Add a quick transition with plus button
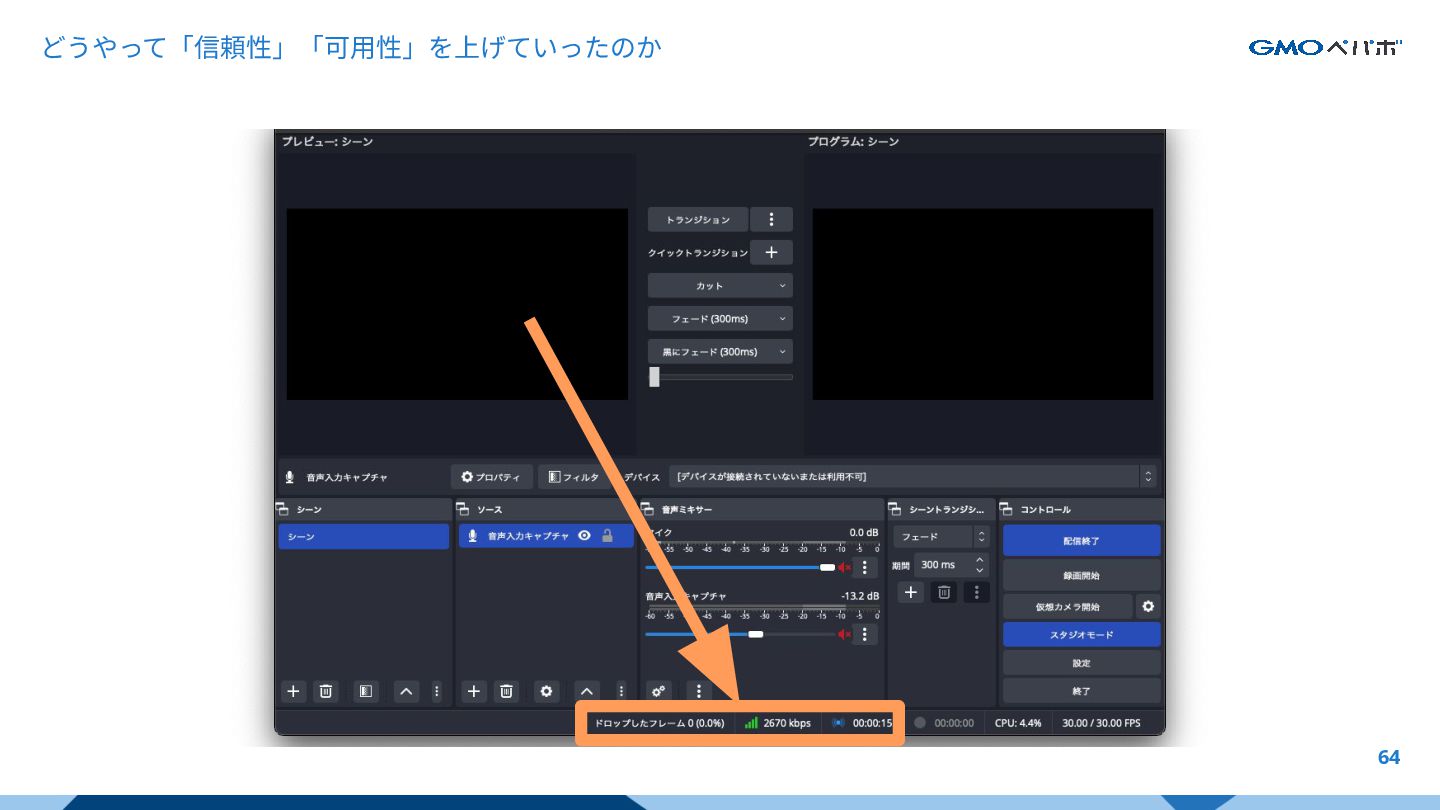1440x810 pixels. click(x=771, y=252)
